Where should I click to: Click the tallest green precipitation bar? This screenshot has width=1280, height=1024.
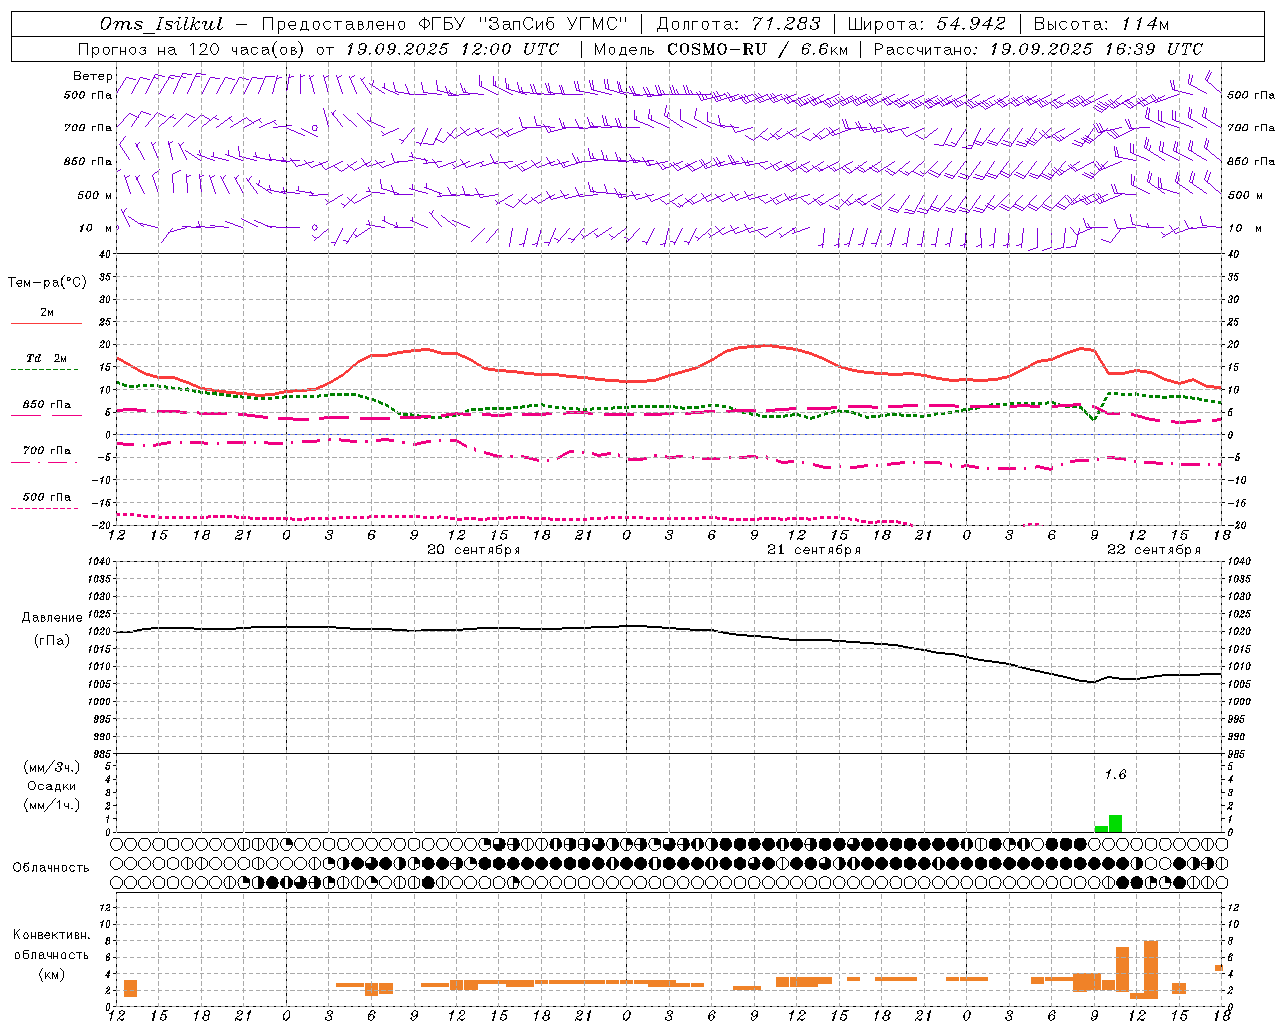click(1115, 824)
